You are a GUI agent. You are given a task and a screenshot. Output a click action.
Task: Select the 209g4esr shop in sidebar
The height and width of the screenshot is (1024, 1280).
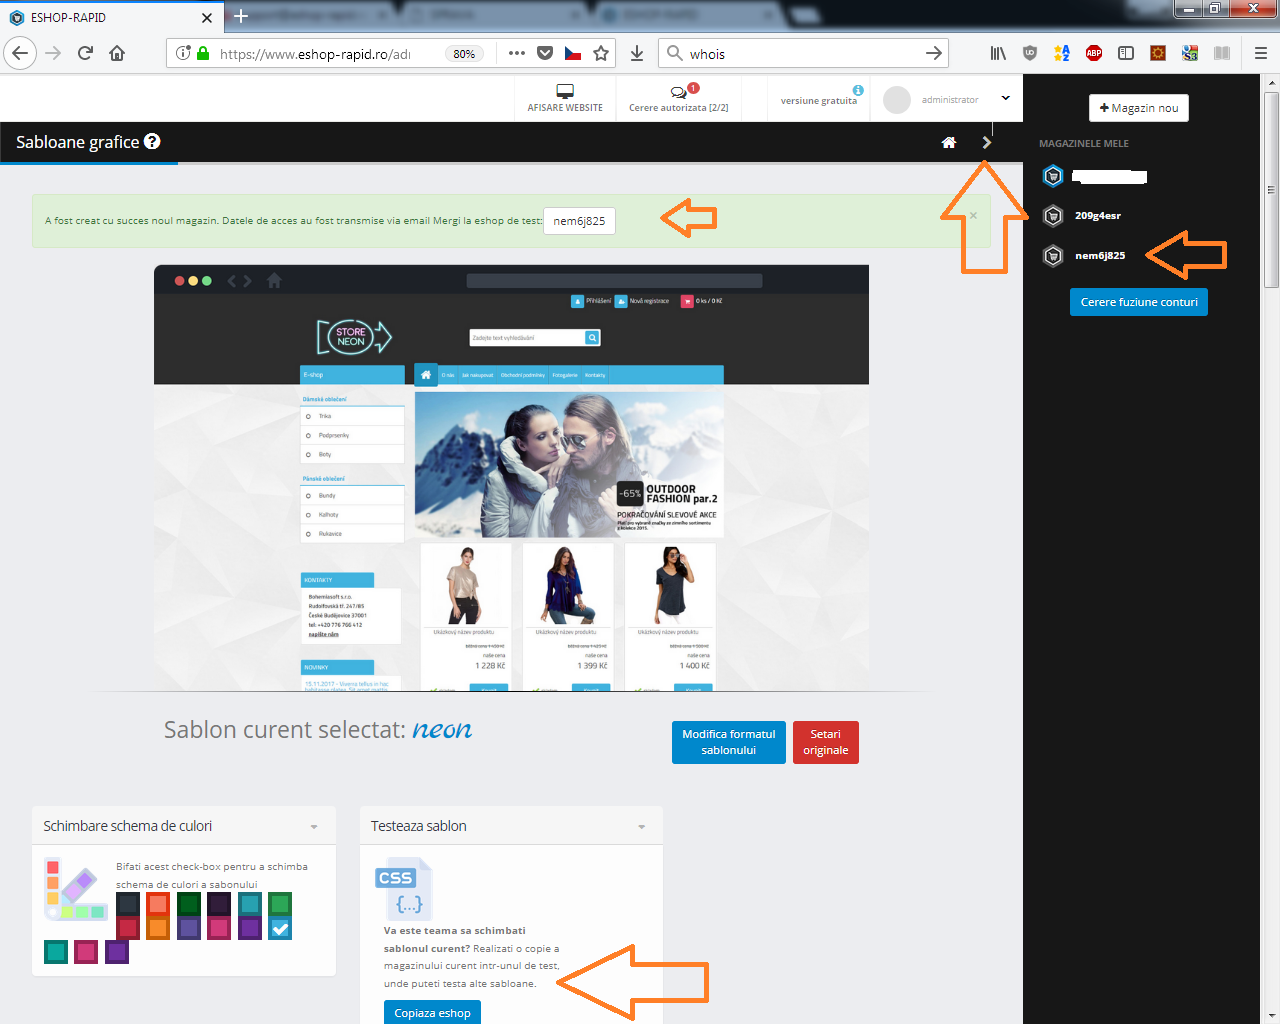point(1097,216)
